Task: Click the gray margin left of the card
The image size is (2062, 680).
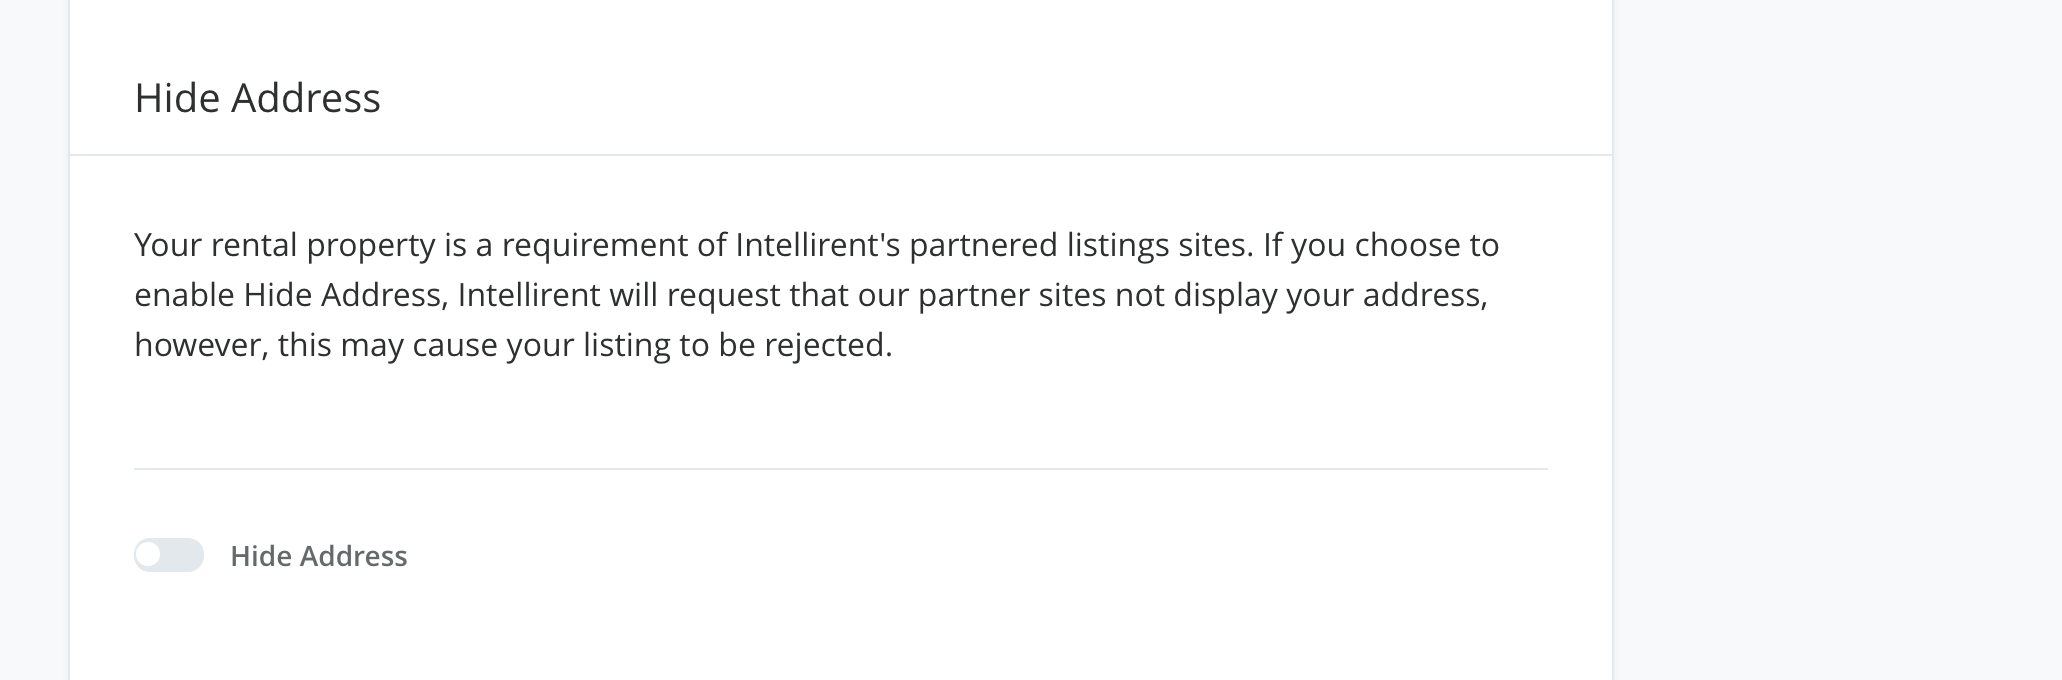Action: pos(34,340)
